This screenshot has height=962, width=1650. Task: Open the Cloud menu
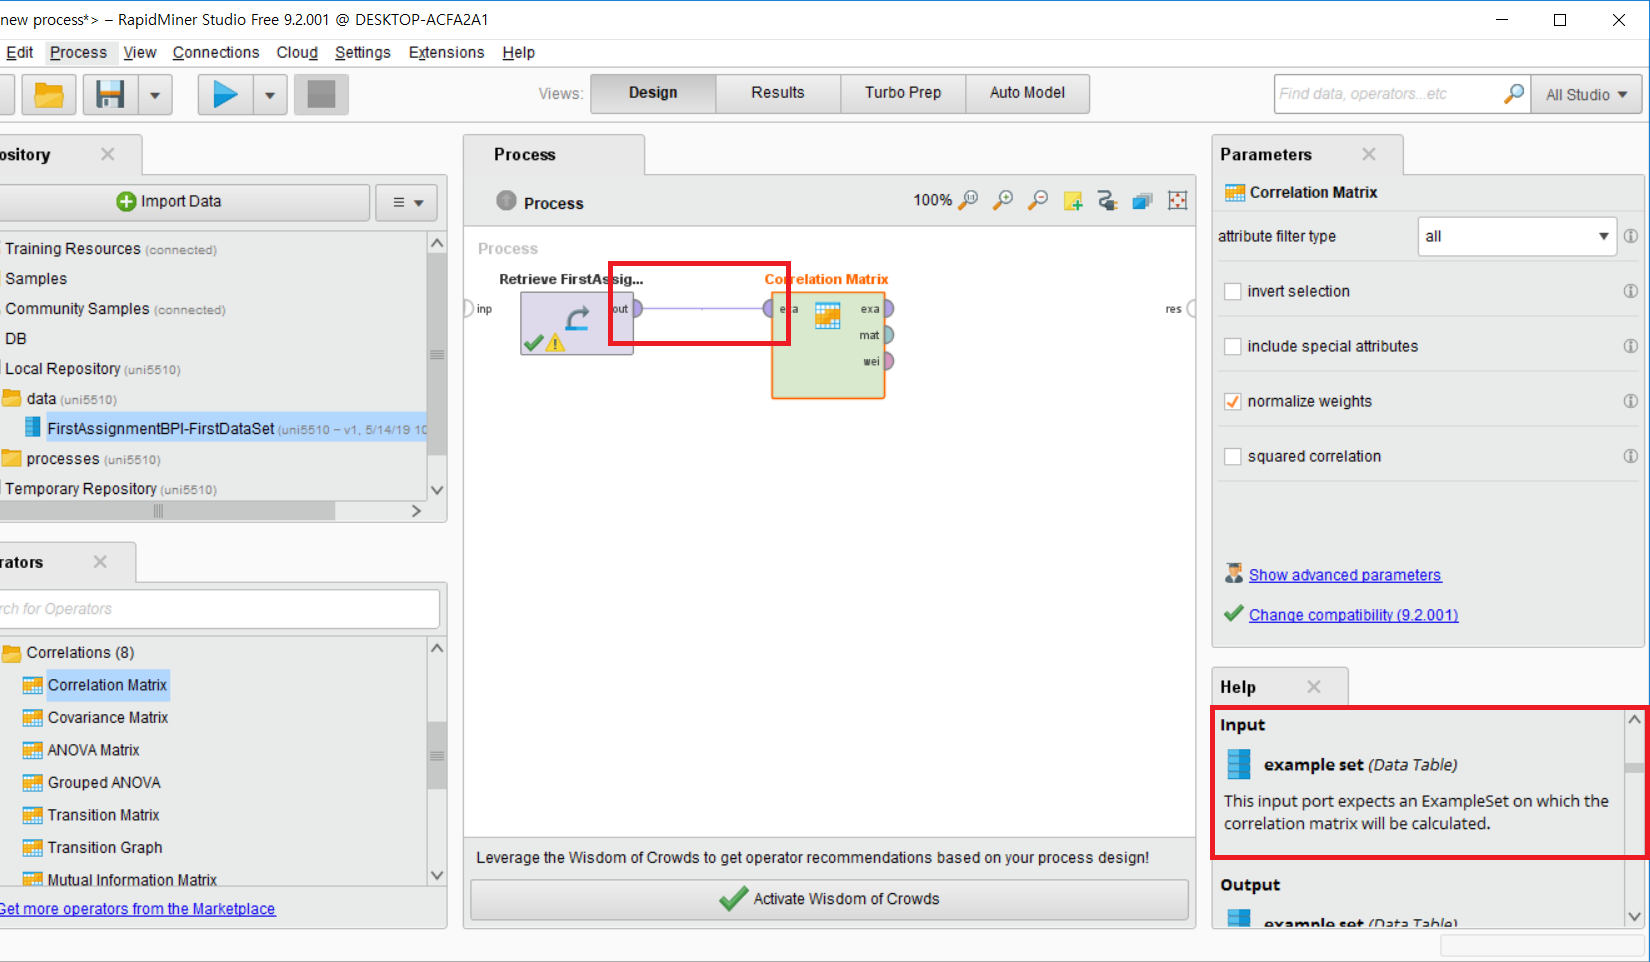point(297,52)
